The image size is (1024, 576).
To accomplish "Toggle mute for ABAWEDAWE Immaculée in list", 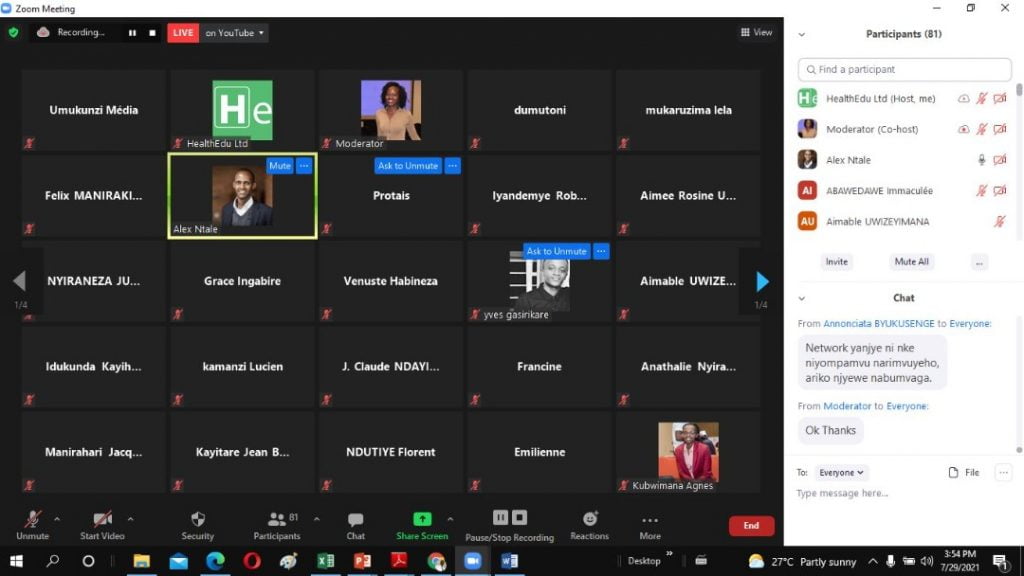I will point(982,191).
